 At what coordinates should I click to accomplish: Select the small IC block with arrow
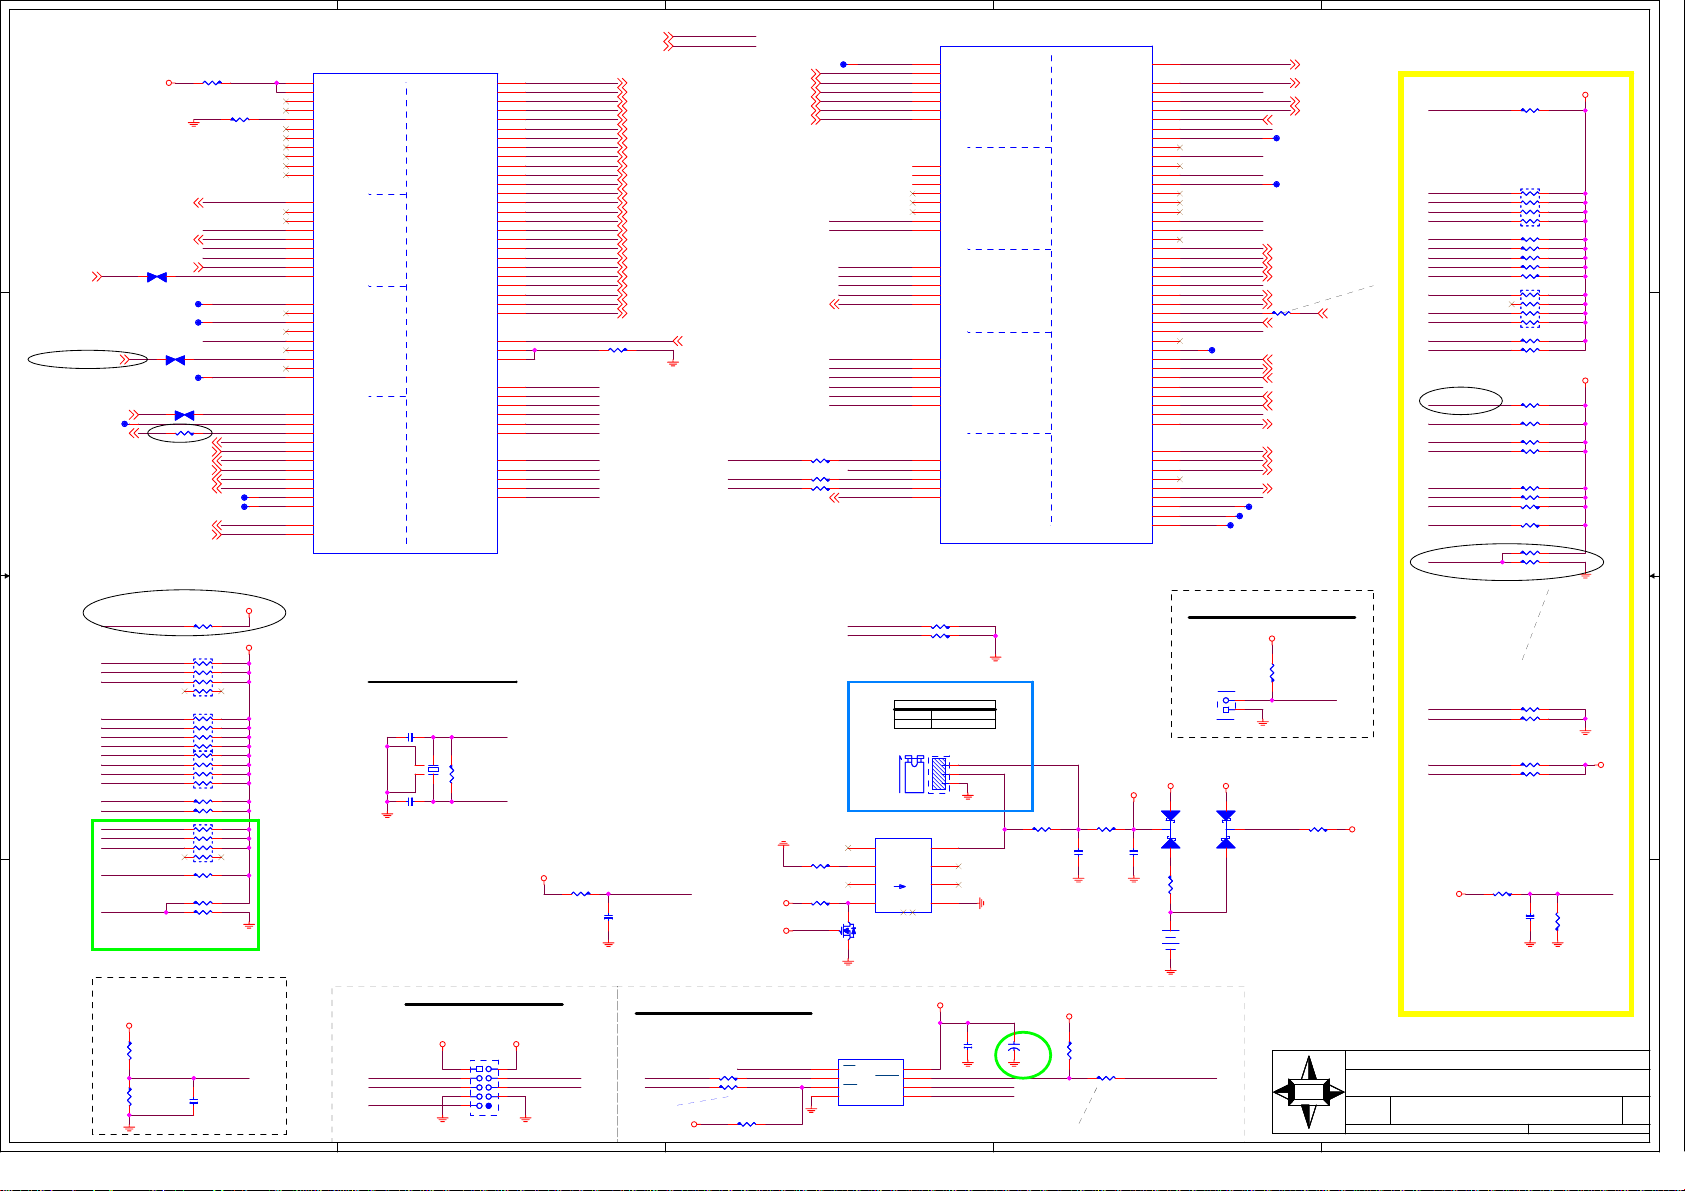(903, 875)
